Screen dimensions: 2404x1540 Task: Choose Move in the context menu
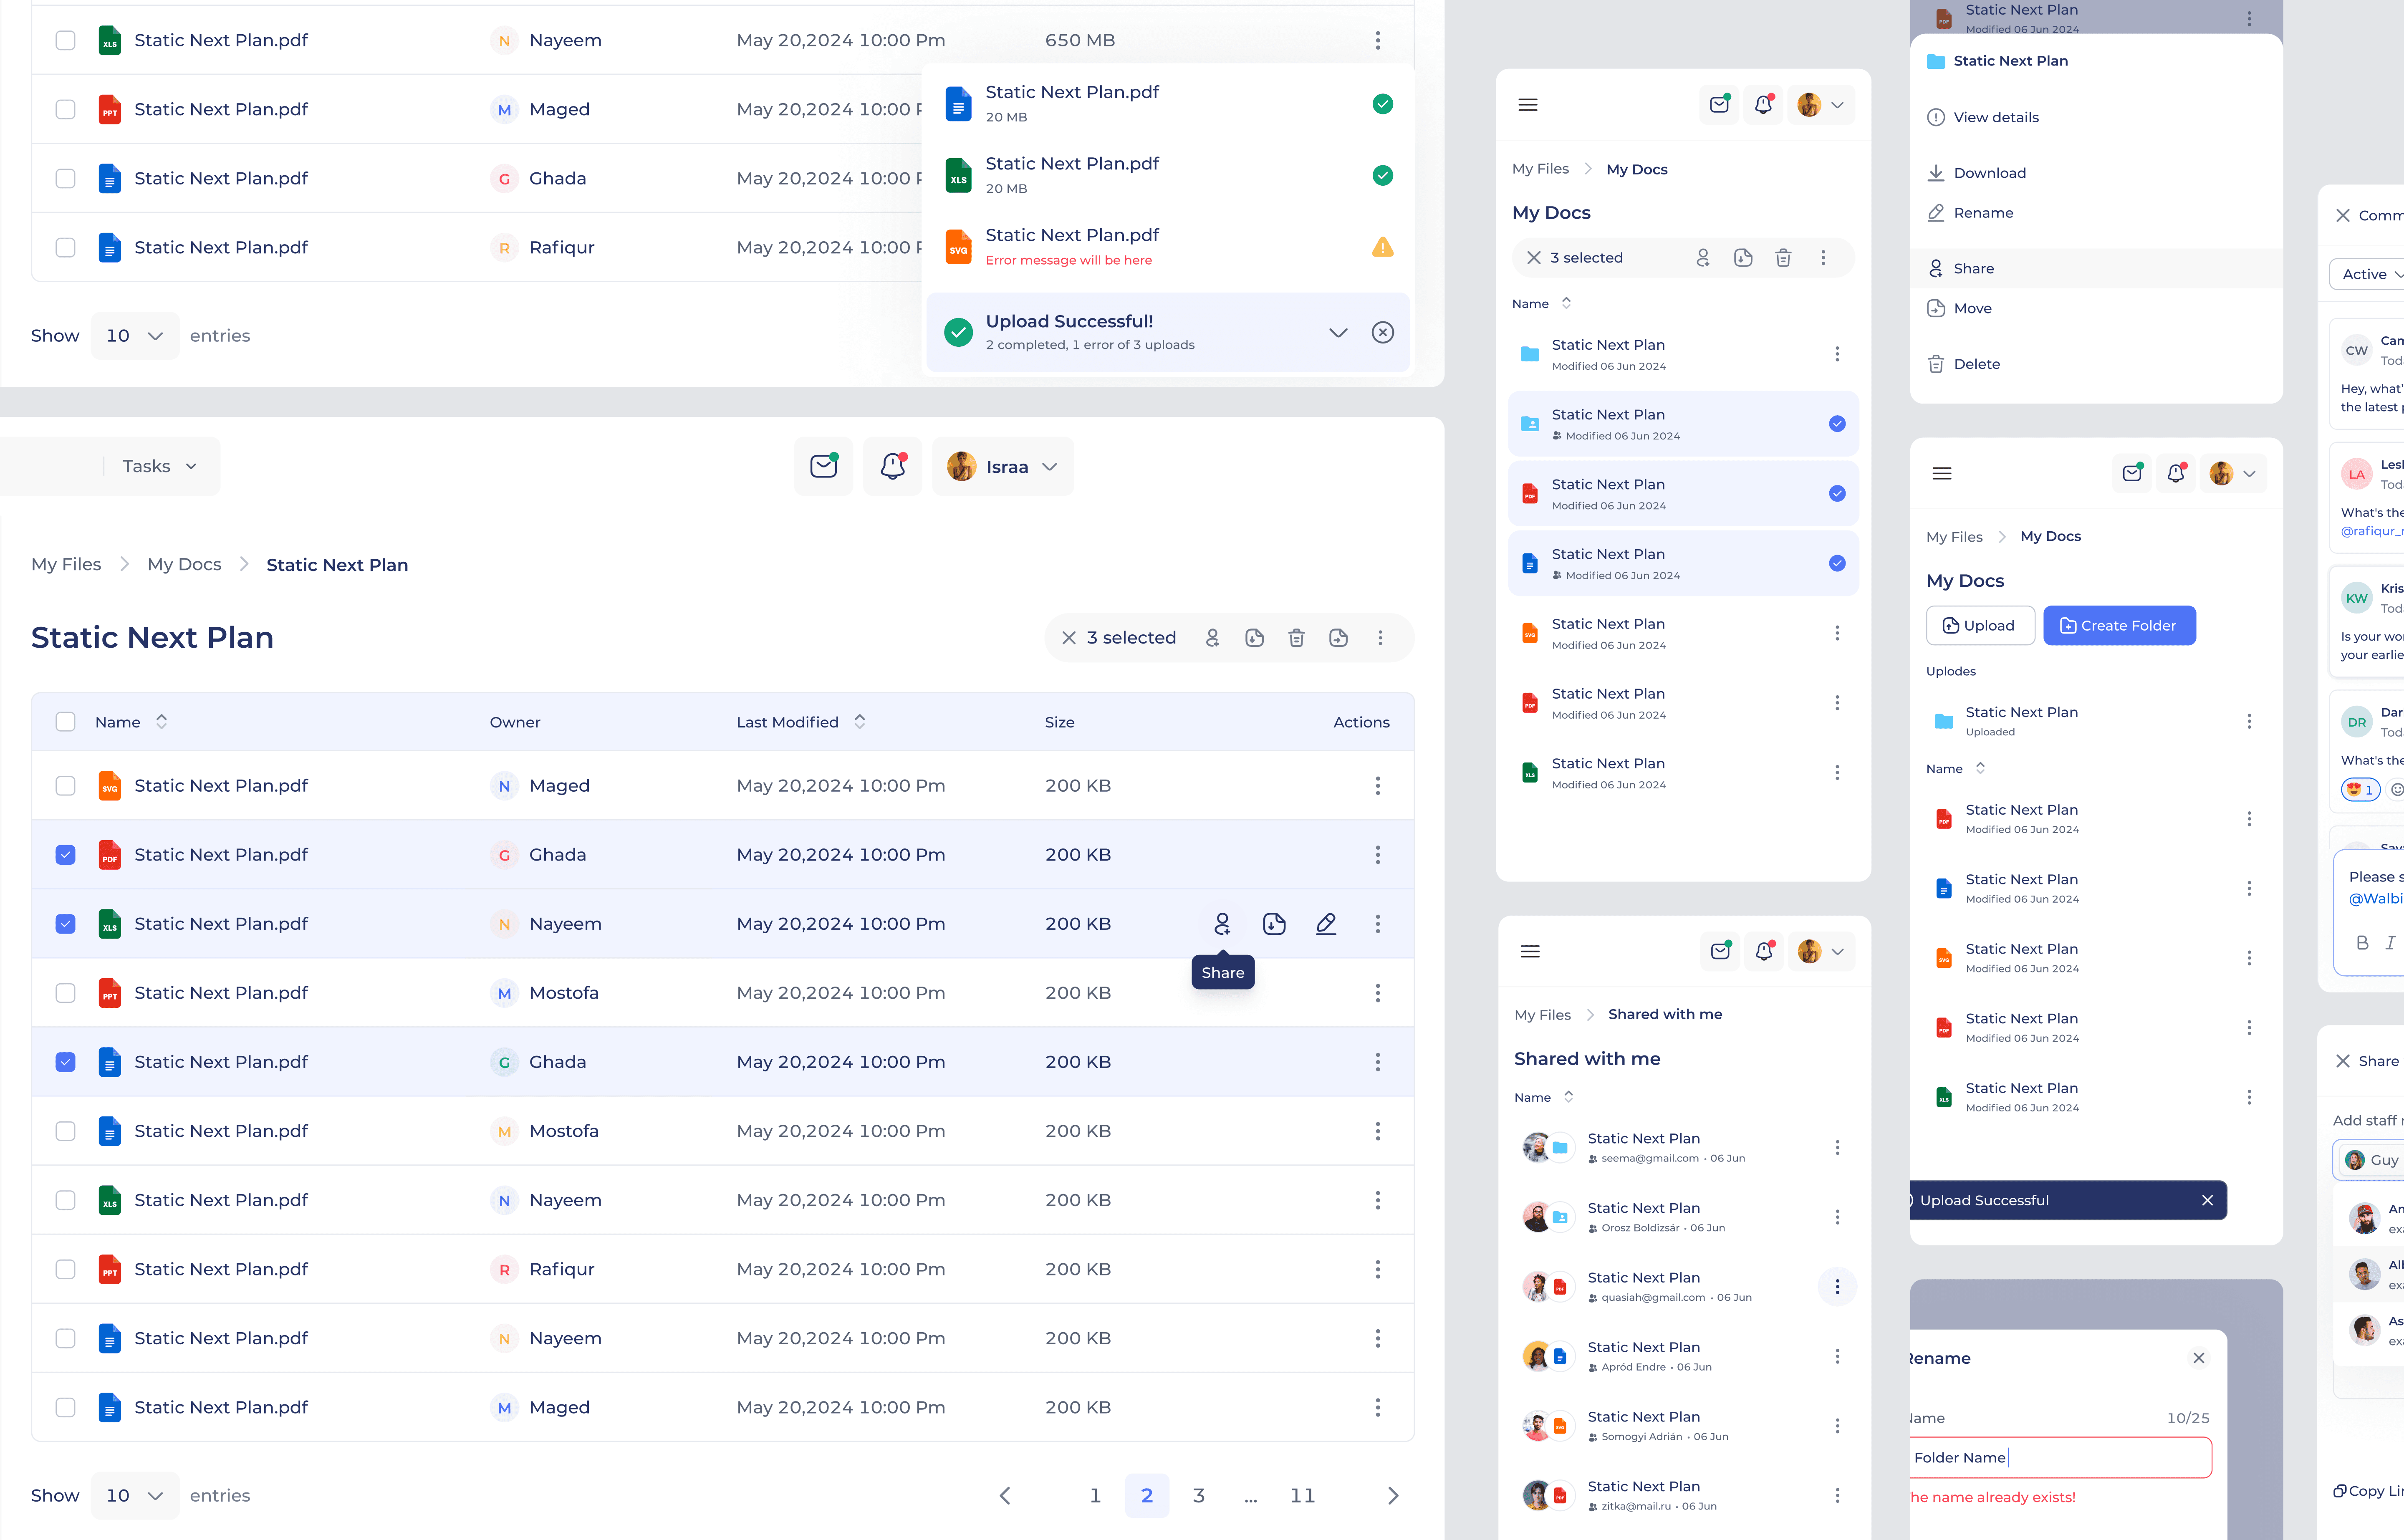tap(1971, 308)
